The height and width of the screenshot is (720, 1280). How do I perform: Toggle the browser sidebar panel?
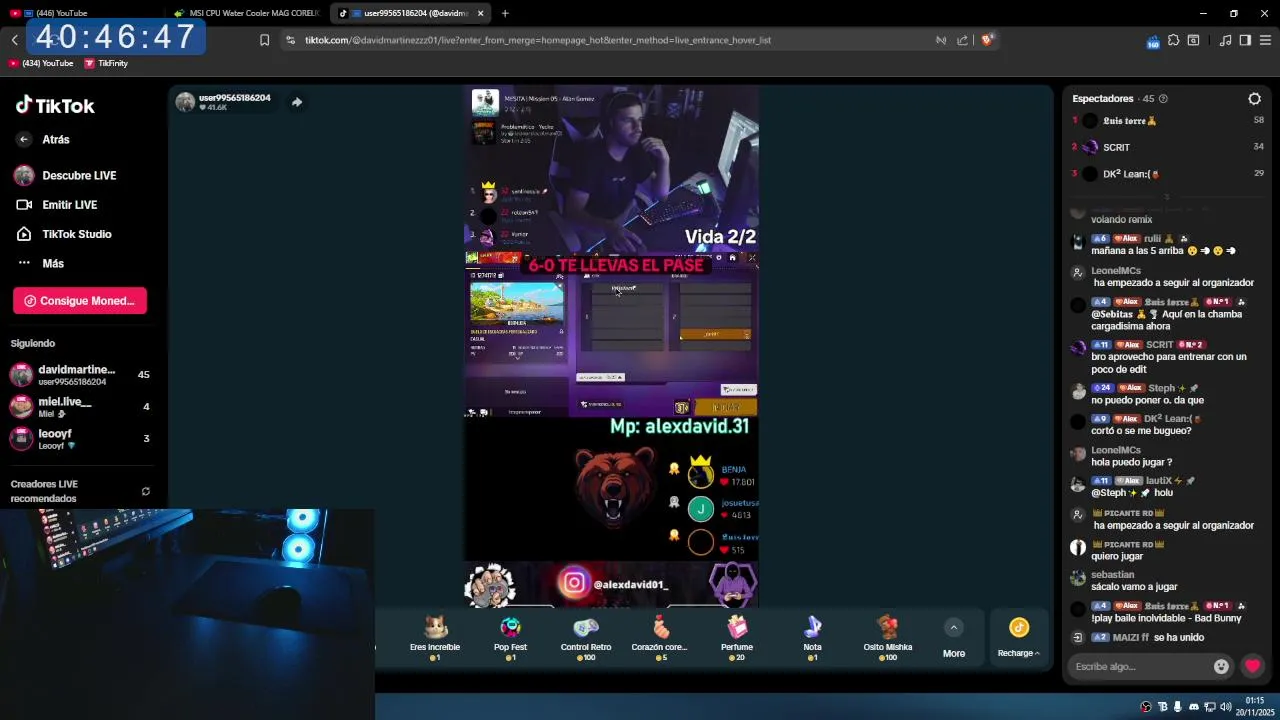click(1245, 40)
